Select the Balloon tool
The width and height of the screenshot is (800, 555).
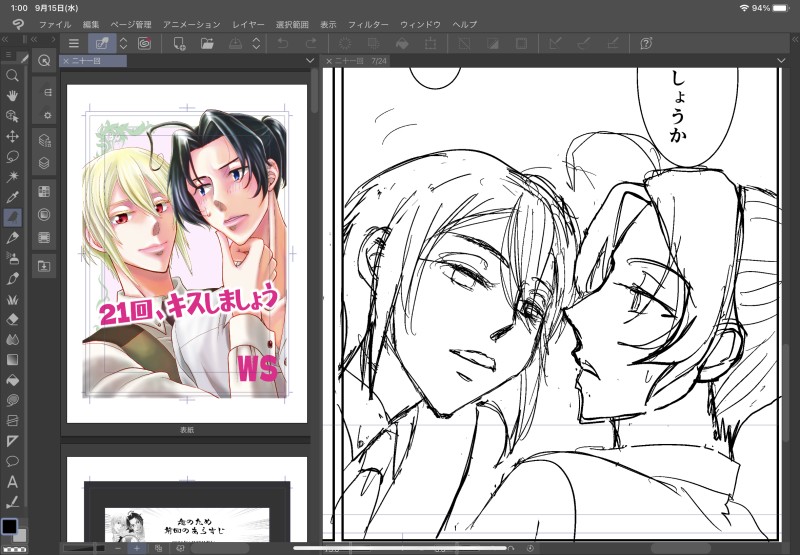coord(12,462)
